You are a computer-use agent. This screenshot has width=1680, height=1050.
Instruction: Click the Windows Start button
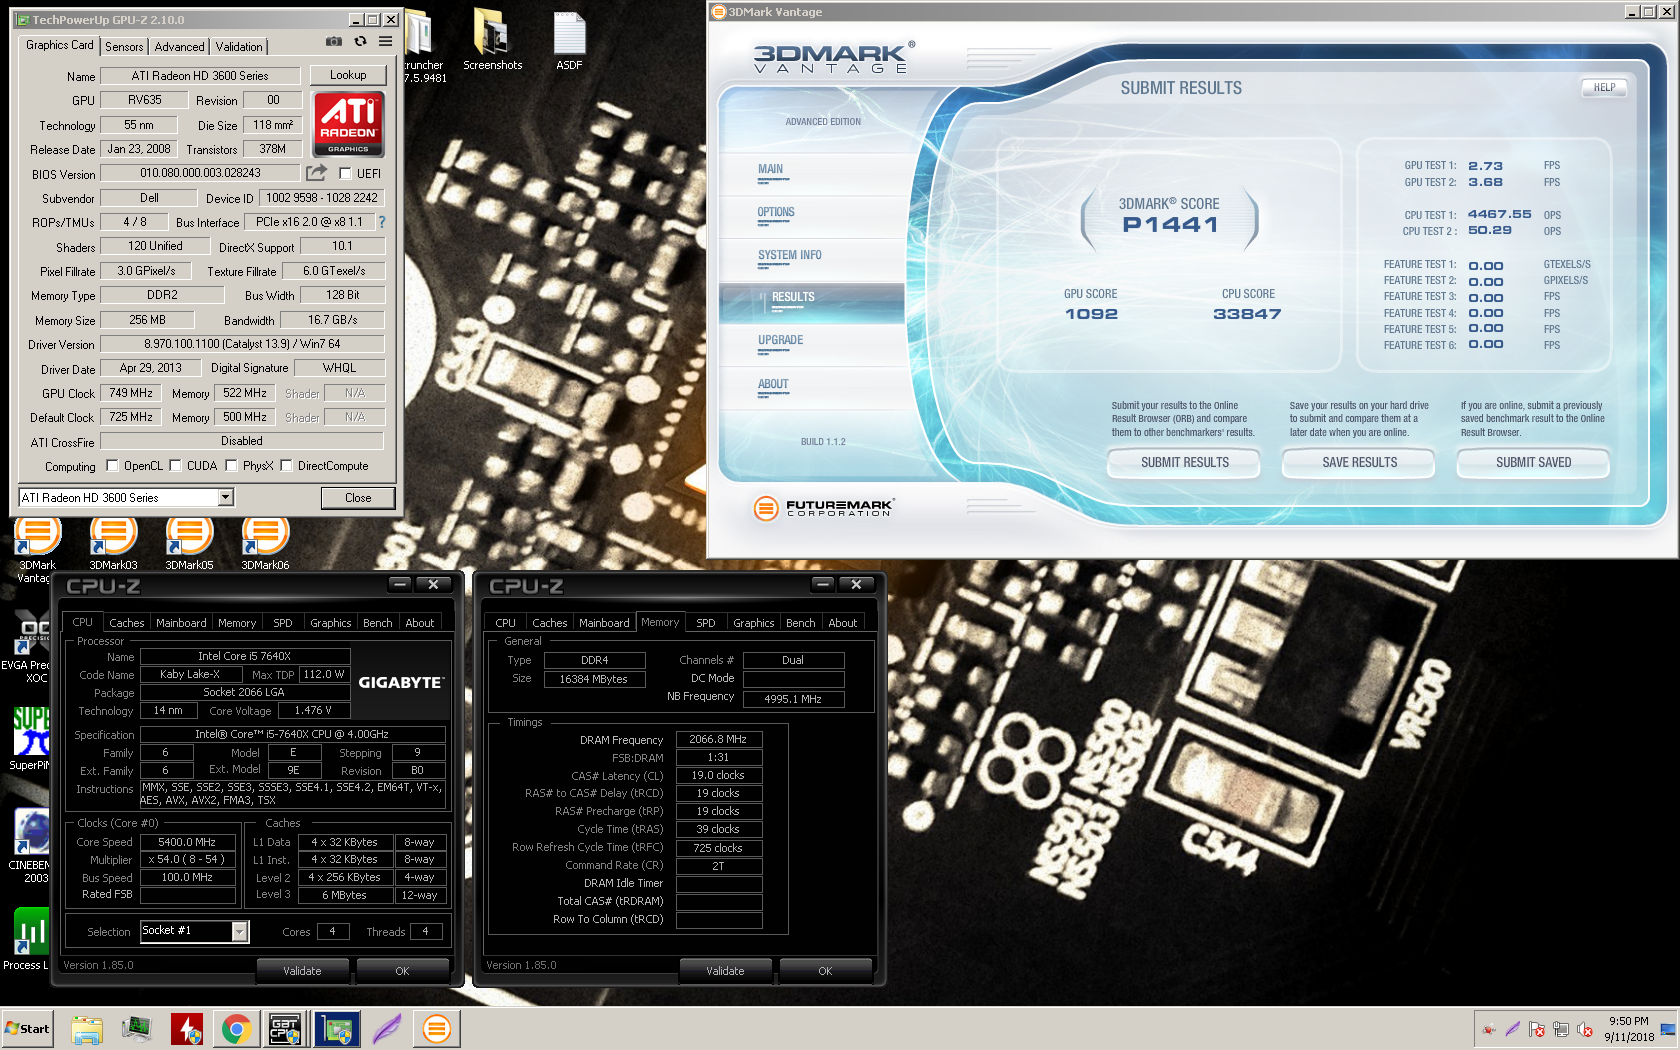(x=27, y=1029)
